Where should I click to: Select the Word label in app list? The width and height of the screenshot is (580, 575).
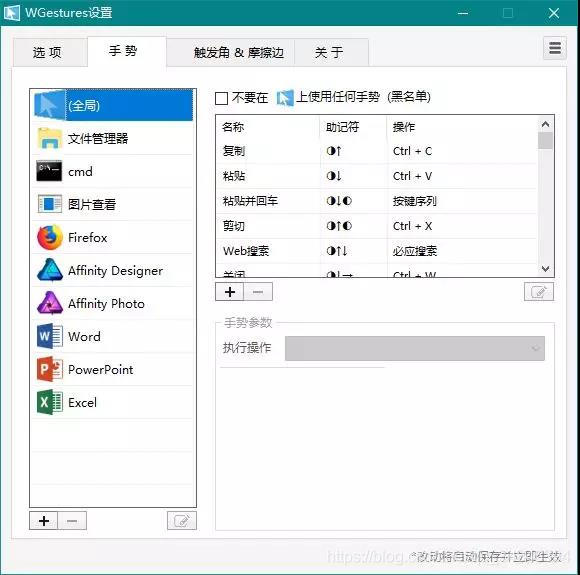tap(84, 336)
